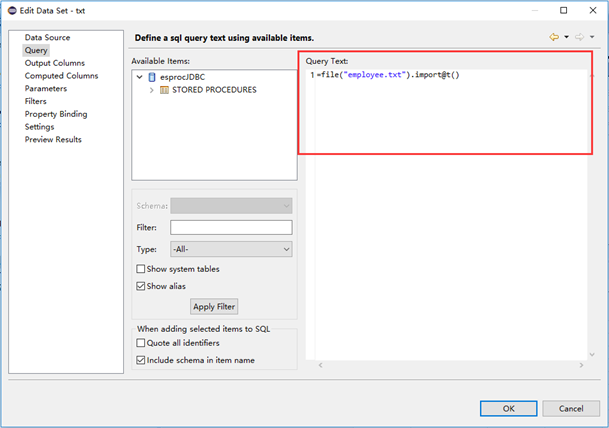Go to the Preview Results page
This screenshot has height=428, width=609.
tap(53, 140)
